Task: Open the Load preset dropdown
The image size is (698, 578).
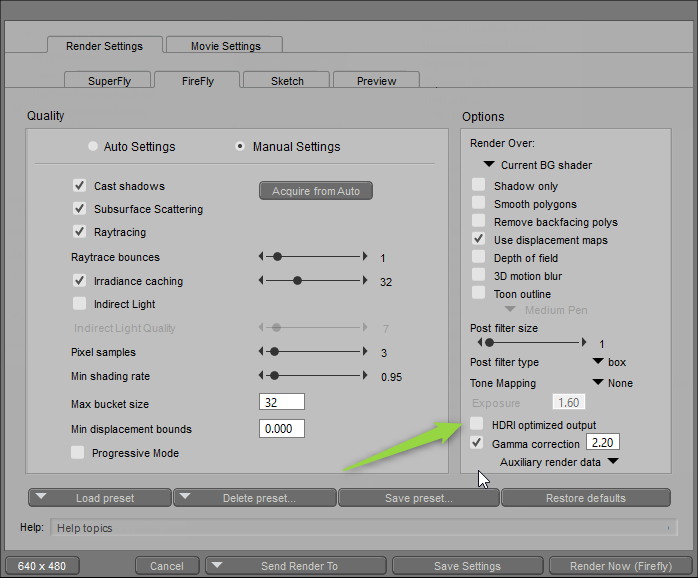Action: [98, 498]
